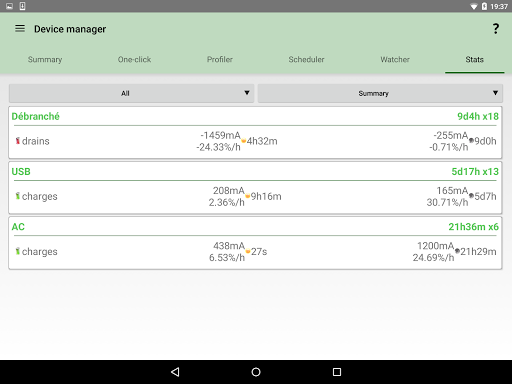Tap the recent apps square button
The image size is (512, 384).
(x=337, y=372)
